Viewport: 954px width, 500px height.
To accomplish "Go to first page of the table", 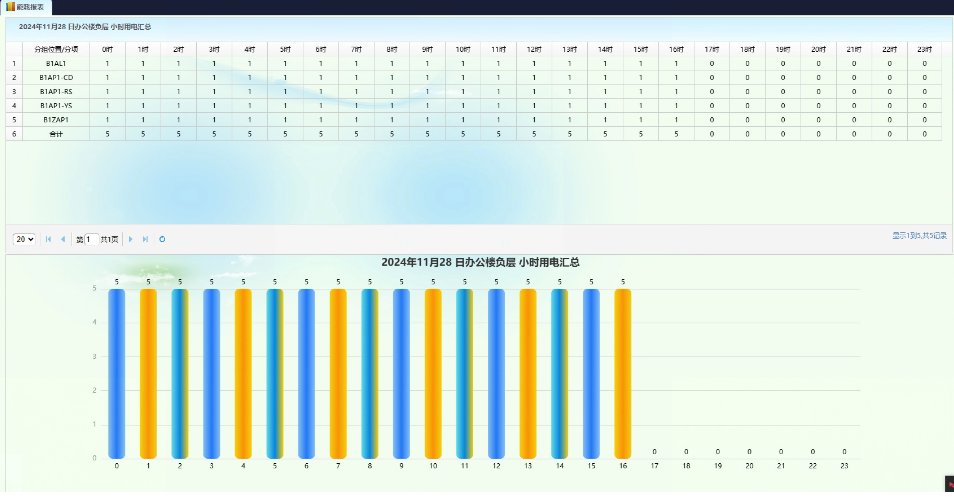I will coord(49,239).
